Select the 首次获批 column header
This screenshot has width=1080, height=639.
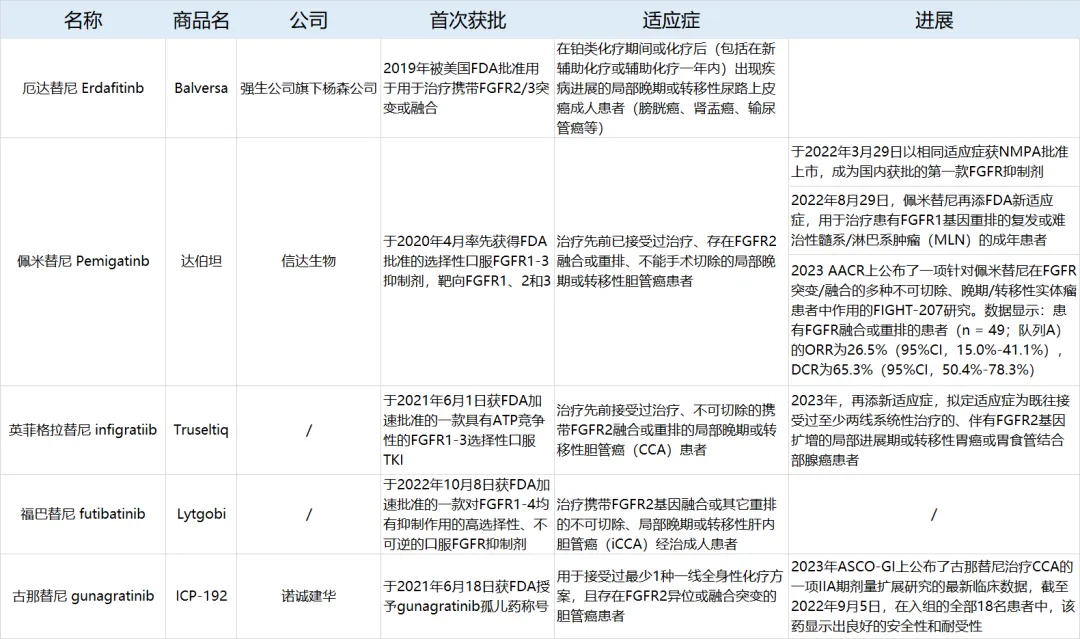[x=467, y=20]
